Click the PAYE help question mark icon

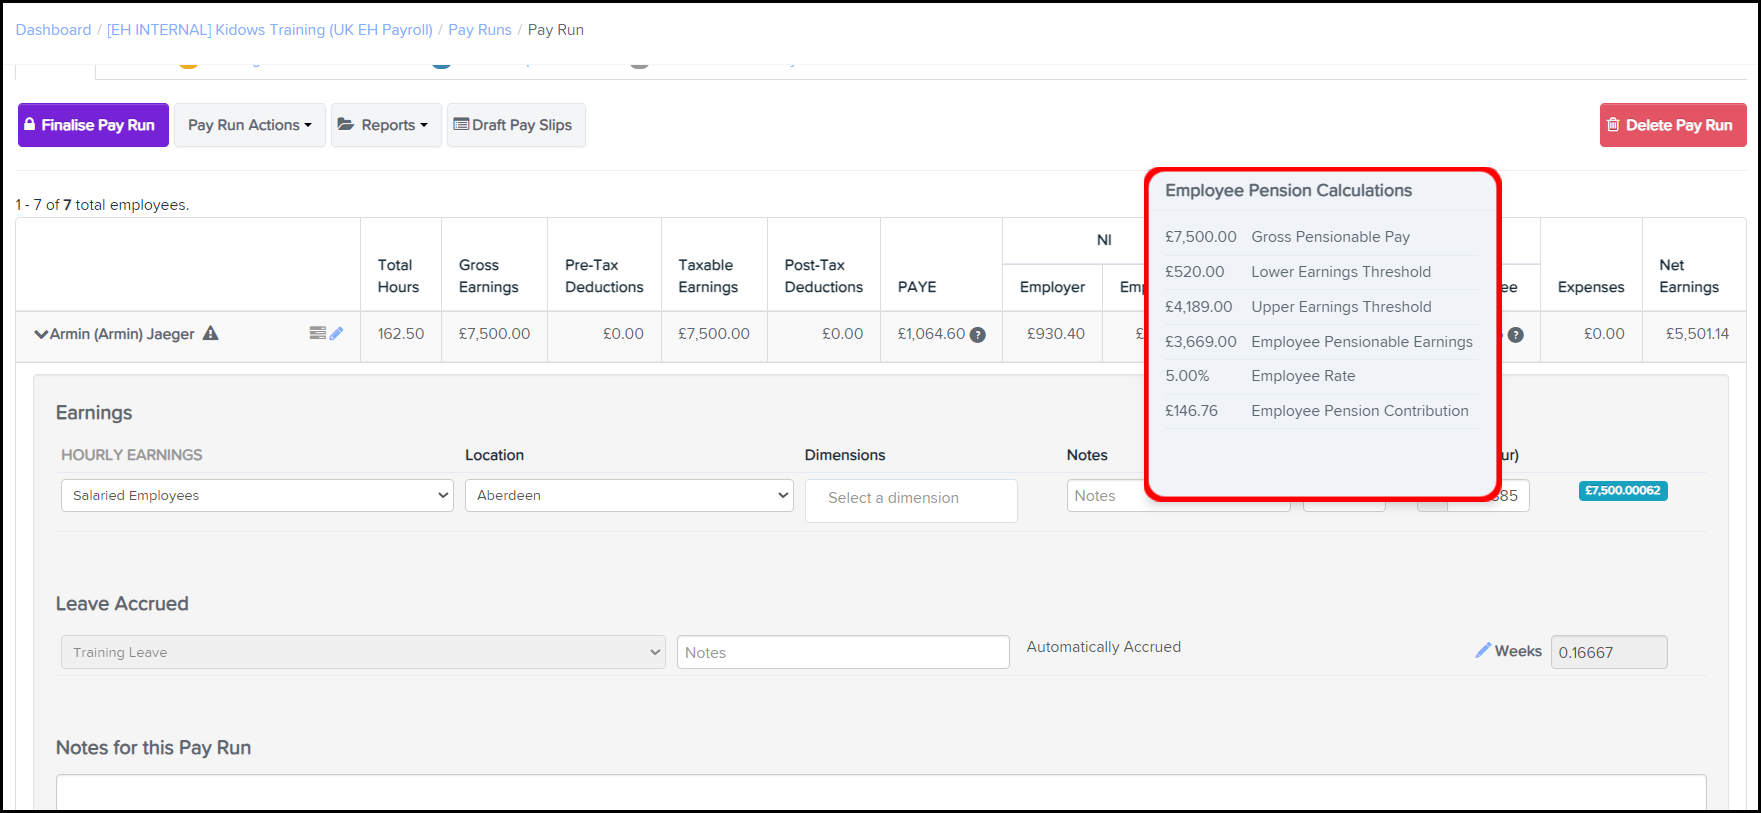(x=978, y=335)
